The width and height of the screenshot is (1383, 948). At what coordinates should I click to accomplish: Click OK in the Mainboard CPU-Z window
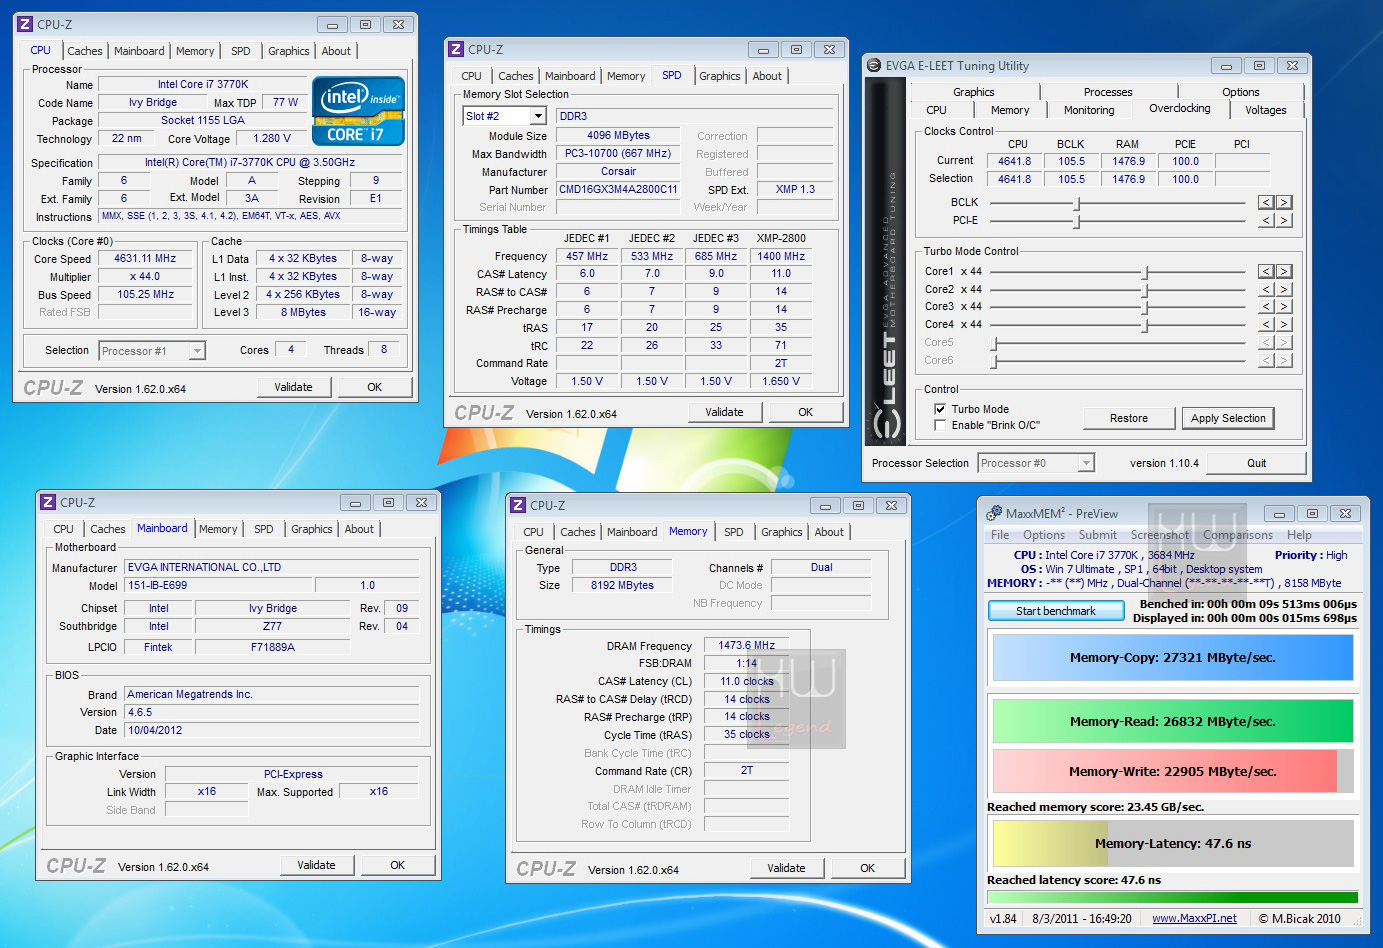[398, 865]
